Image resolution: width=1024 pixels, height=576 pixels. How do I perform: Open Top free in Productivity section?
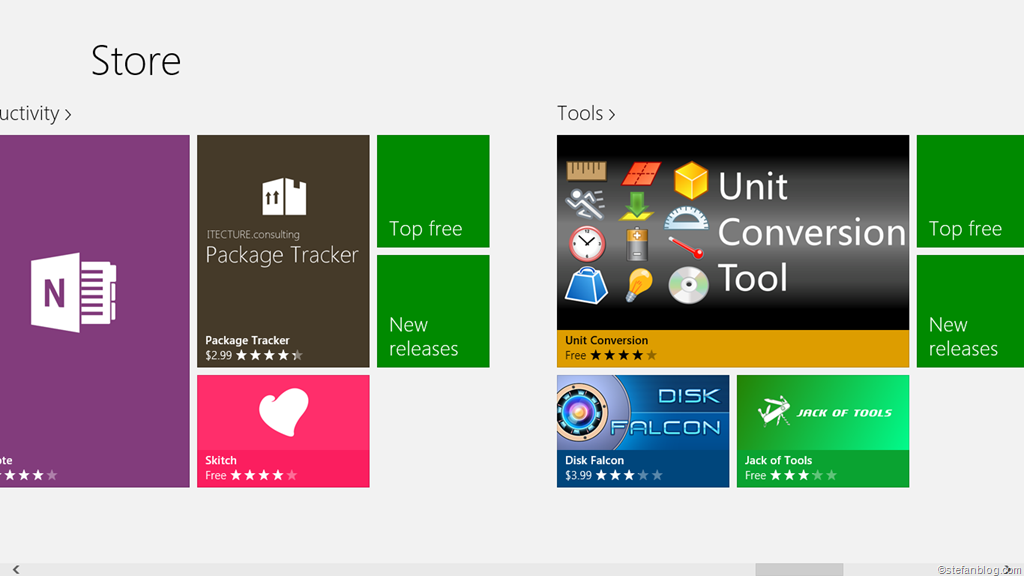(433, 191)
